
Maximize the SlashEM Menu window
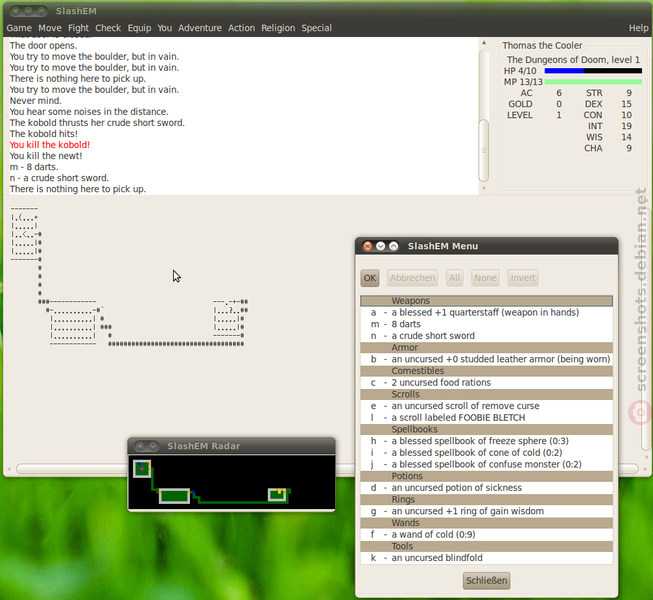coord(394,246)
